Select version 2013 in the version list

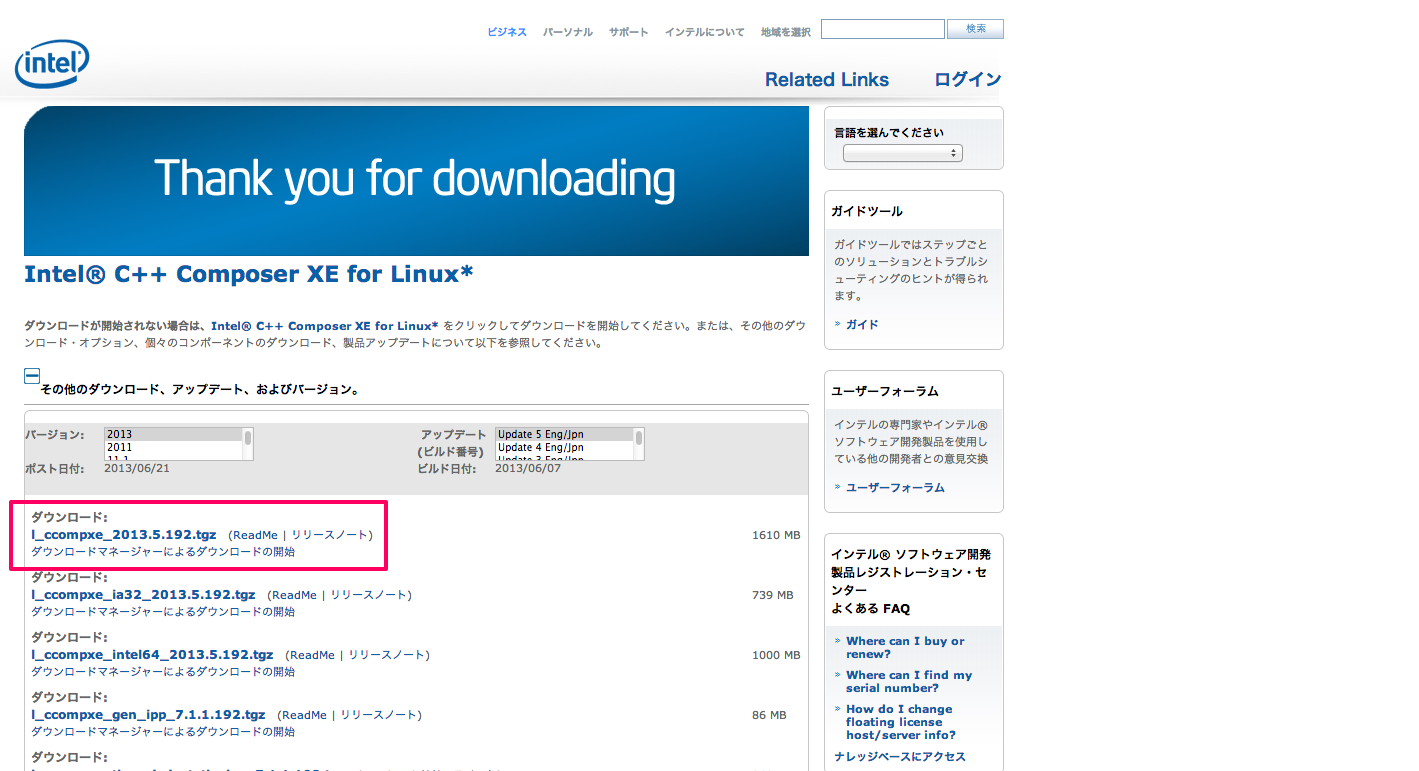pos(173,435)
